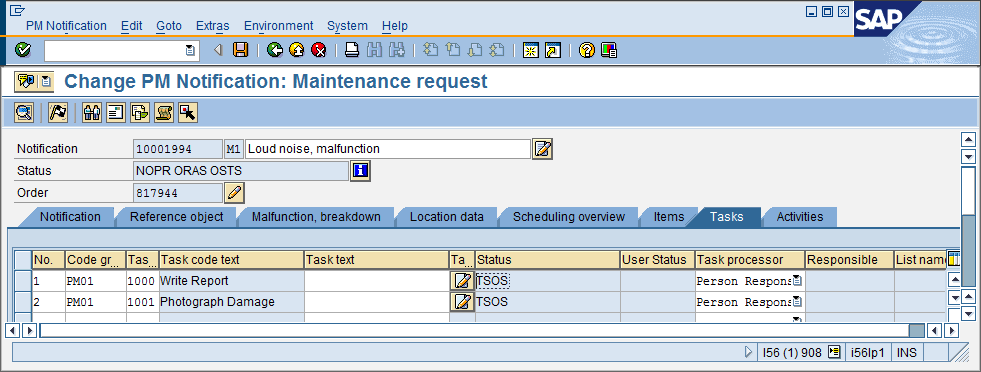Screen dimensions: 981x372
Task: Click the notification type icon beside the title
Action: 26,81
